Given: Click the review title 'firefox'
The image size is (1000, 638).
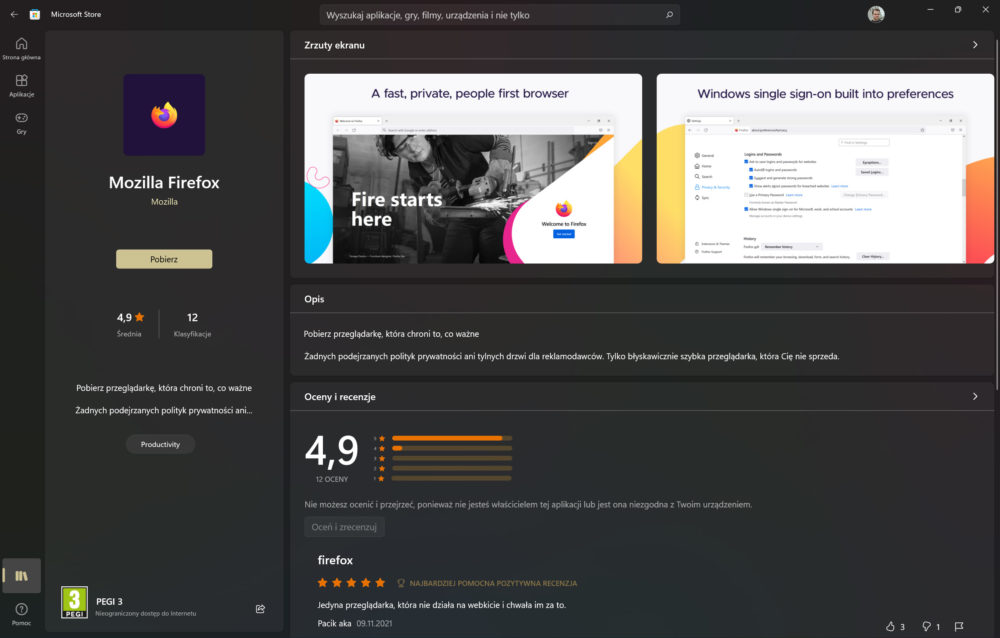Looking at the screenshot, I should pyautogui.click(x=335, y=560).
